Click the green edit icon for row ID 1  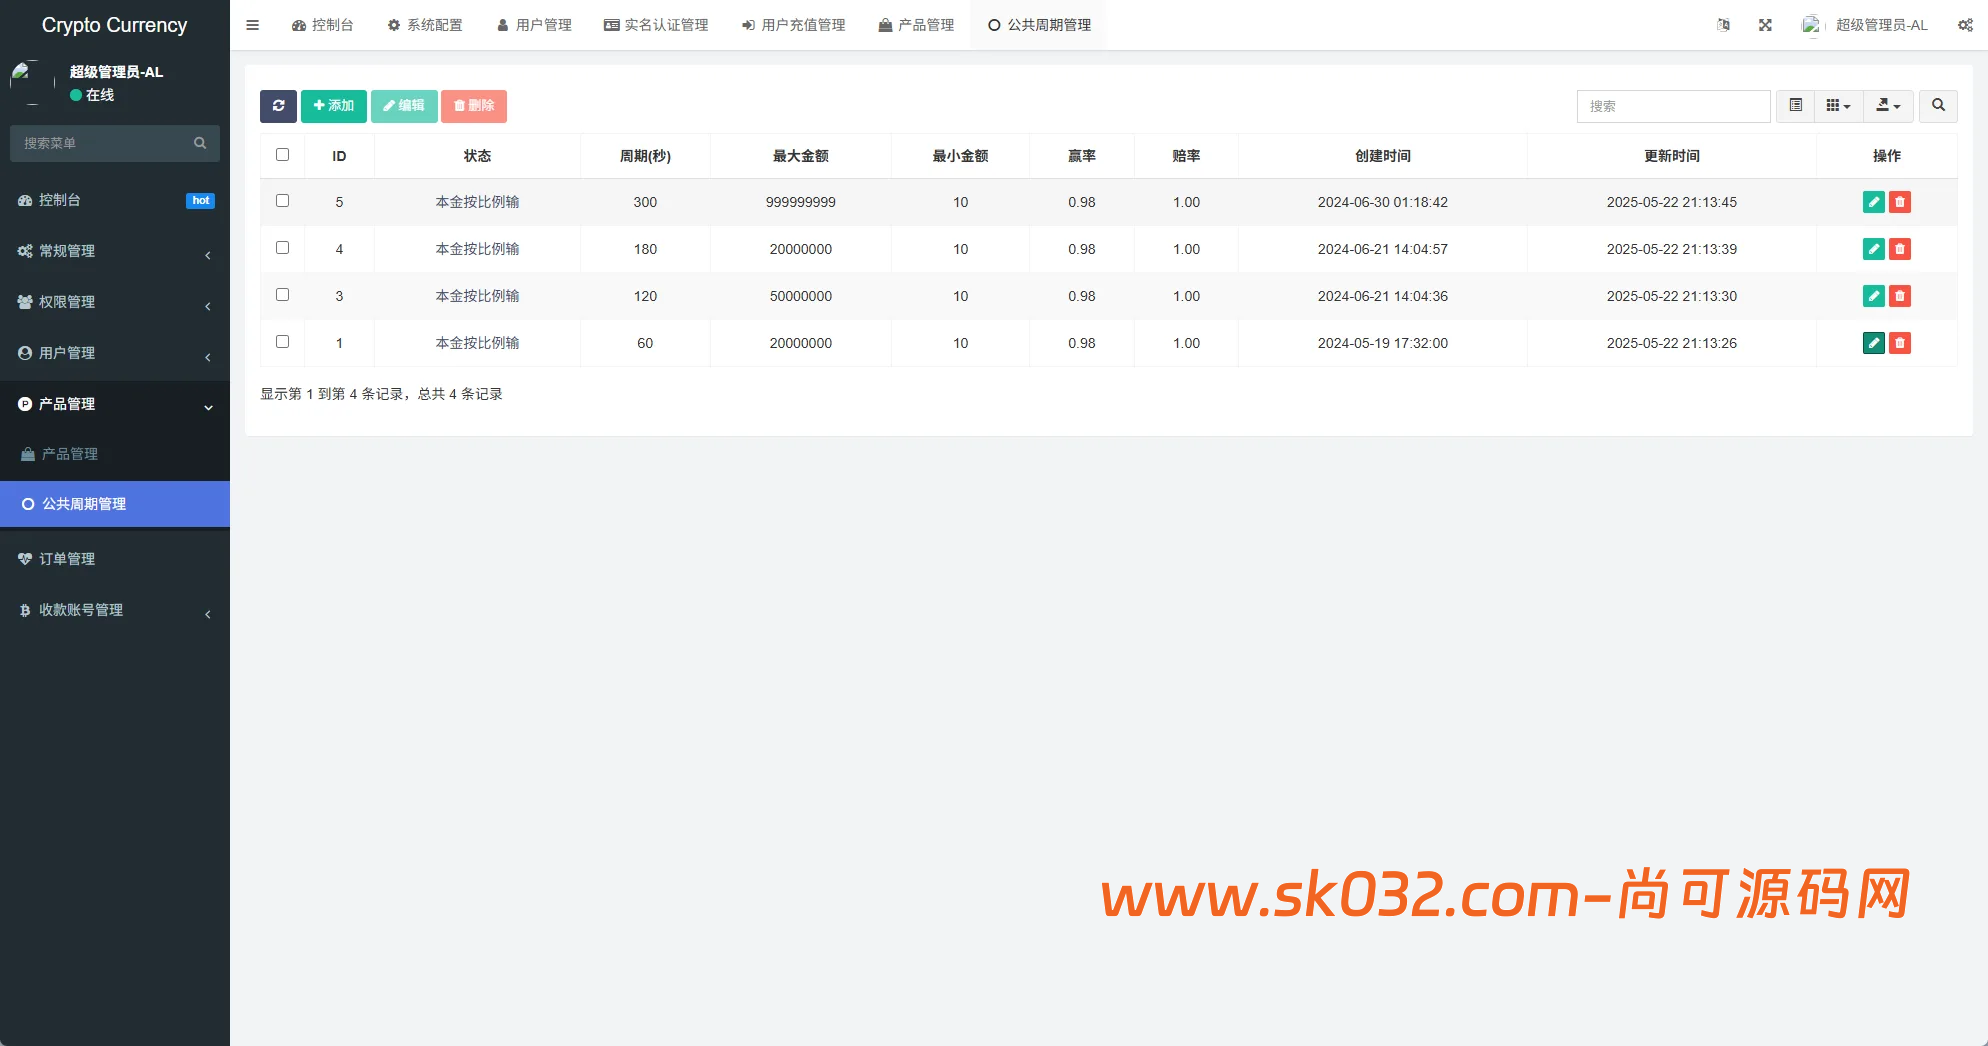coord(1873,343)
